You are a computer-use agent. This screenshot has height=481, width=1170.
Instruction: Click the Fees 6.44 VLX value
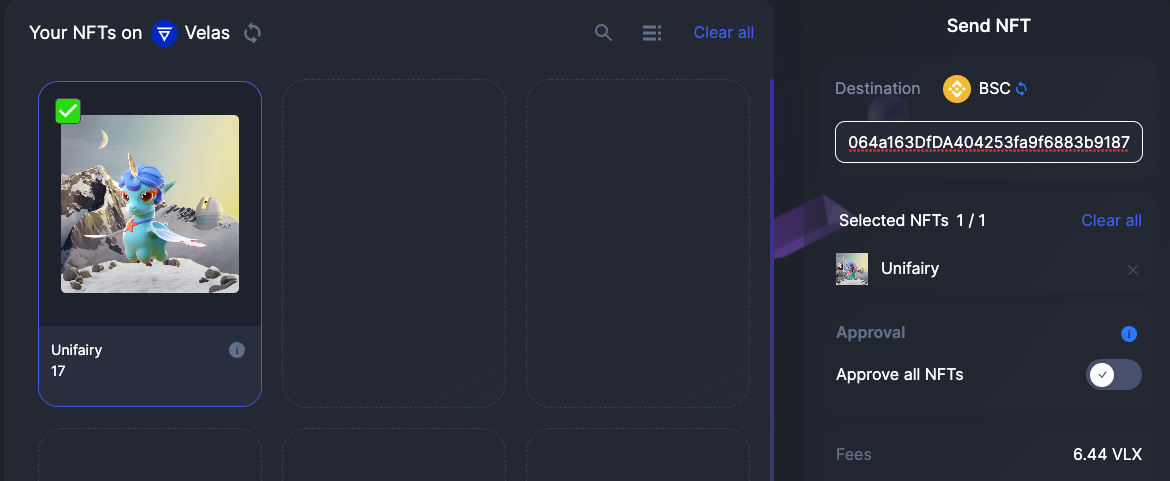coord(1107,454)
